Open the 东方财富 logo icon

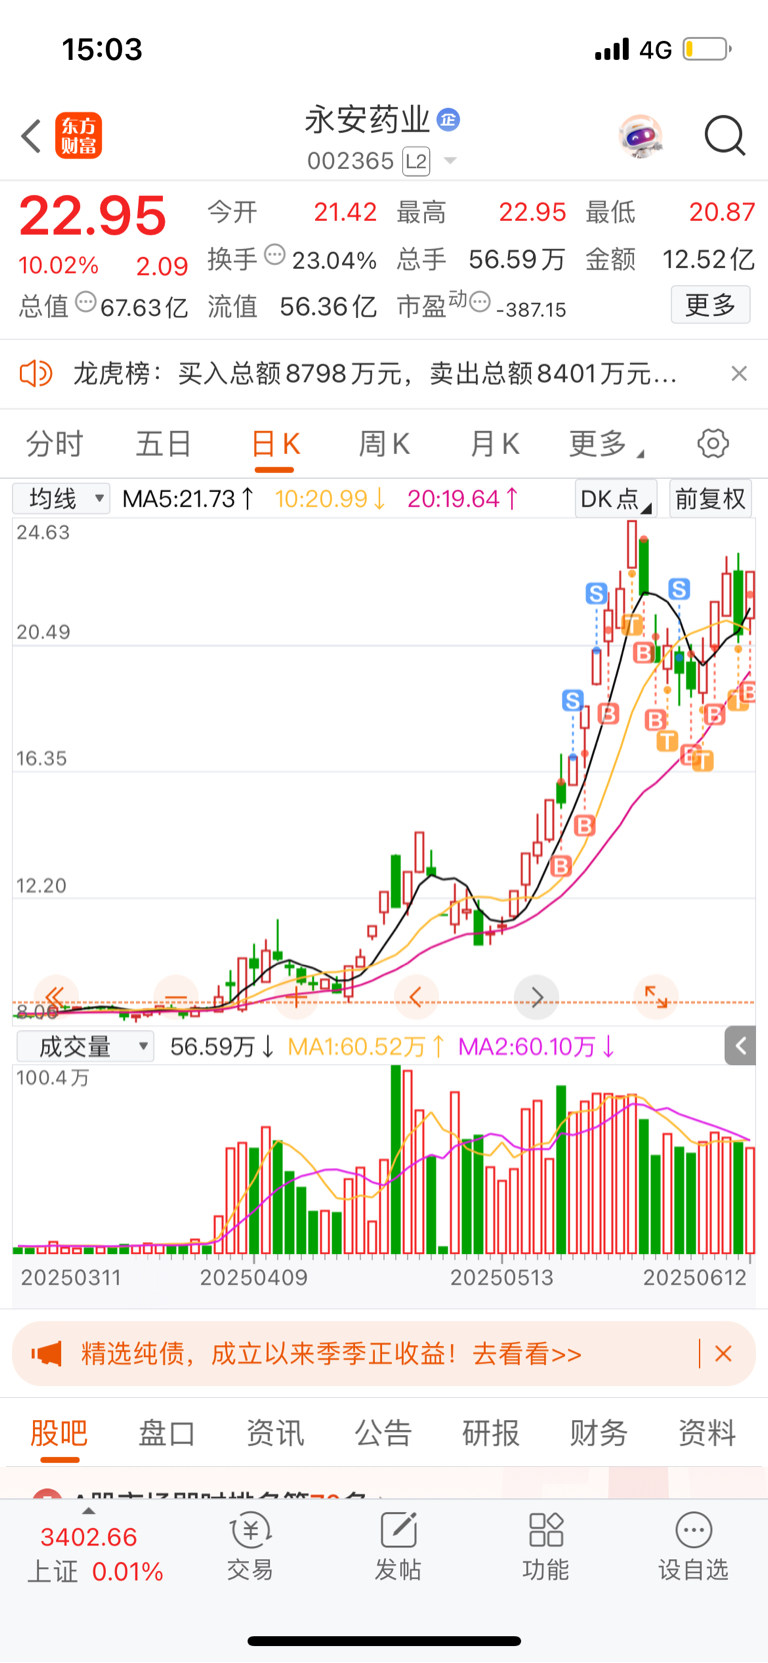[x=78, y=136]
